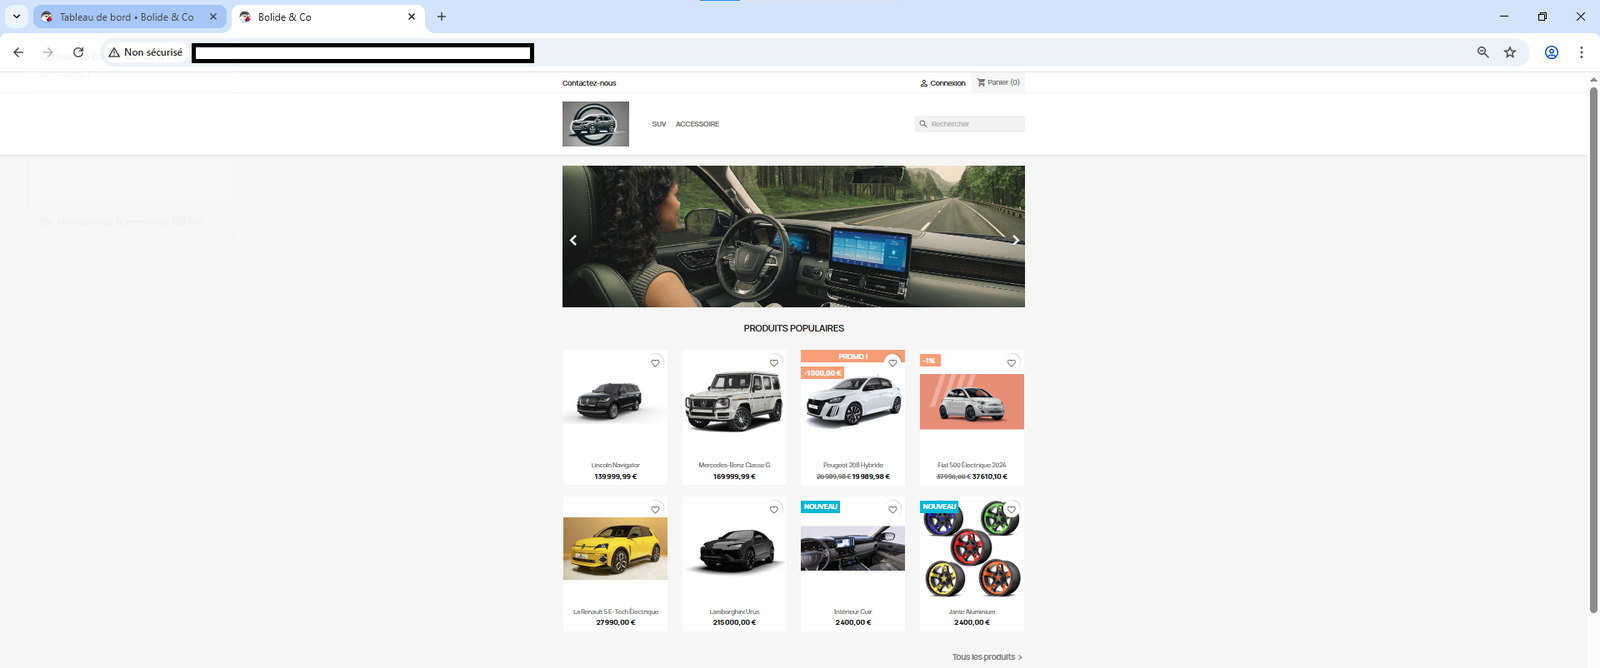1600x668 pixels.
Task: Click the browser forward arrow
Action: pos(48,52)
